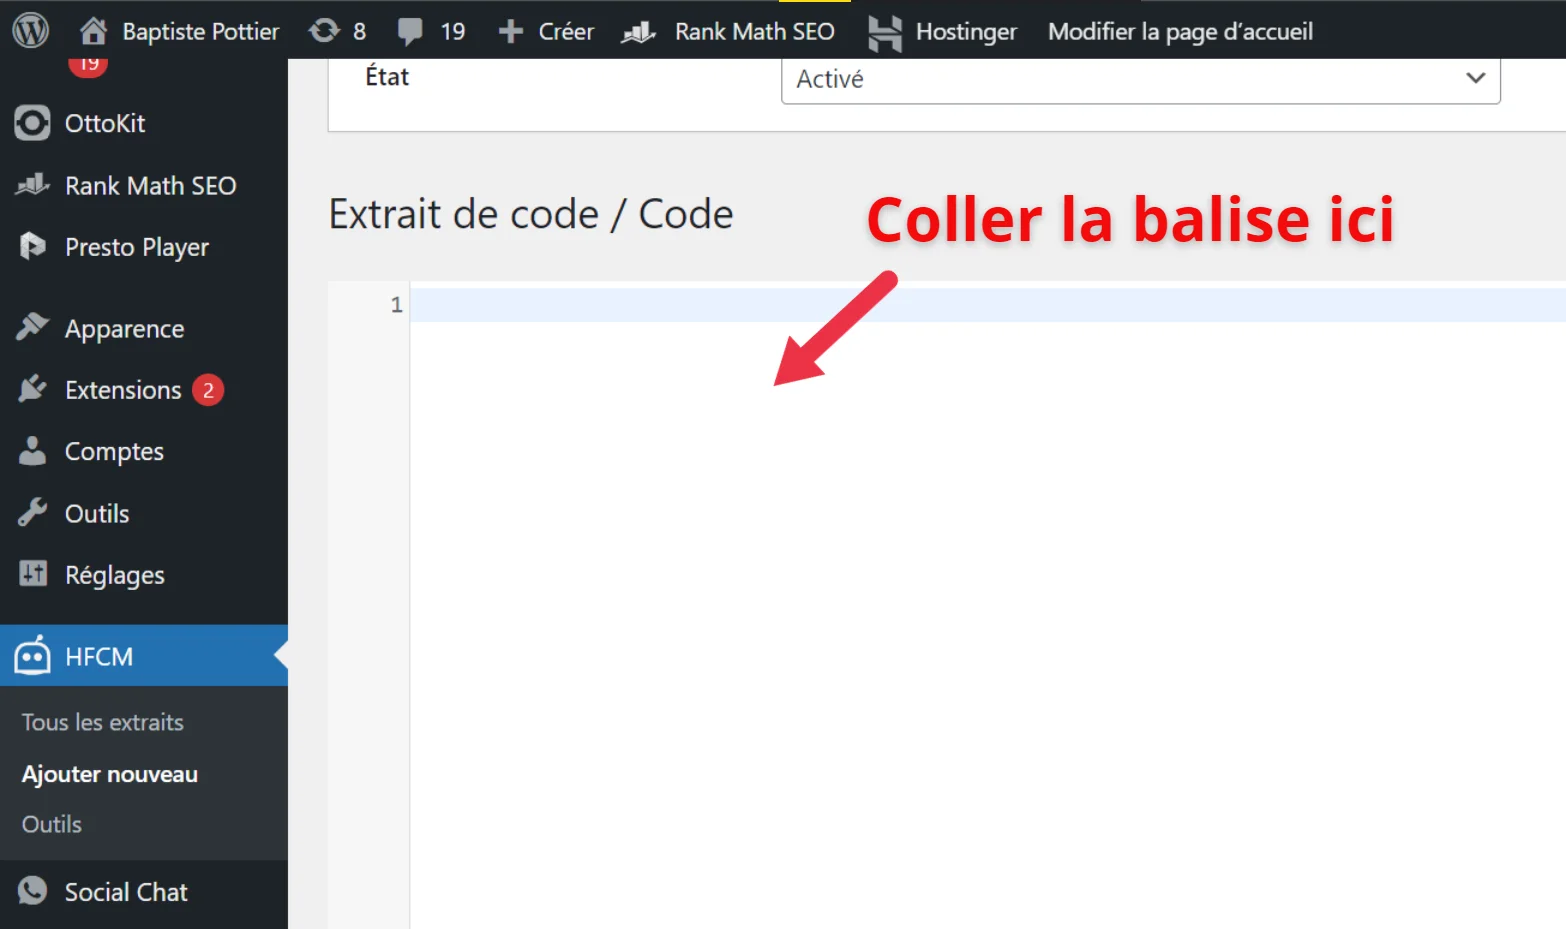1566x929 pixels.
Task: Open Extensions via the plugin icon
Action: [x=31, y=389]
